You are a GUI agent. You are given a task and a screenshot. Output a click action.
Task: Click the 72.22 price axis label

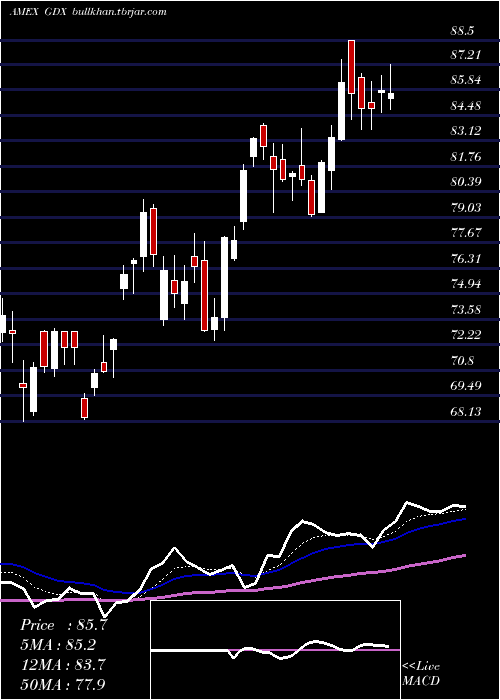click(466, 334)
